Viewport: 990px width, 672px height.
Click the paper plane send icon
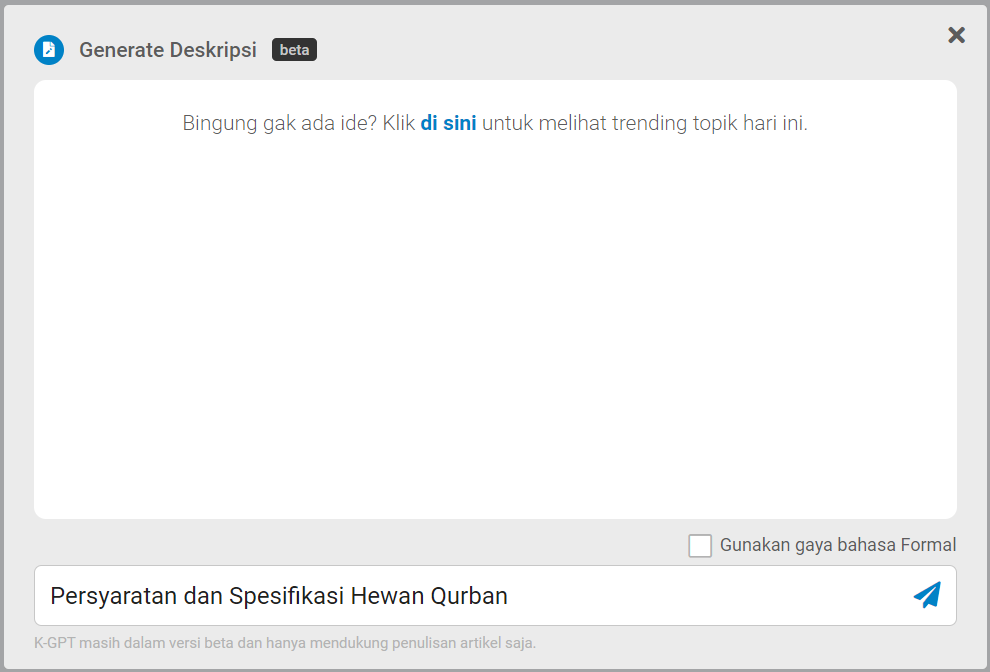tap(927, 595)
